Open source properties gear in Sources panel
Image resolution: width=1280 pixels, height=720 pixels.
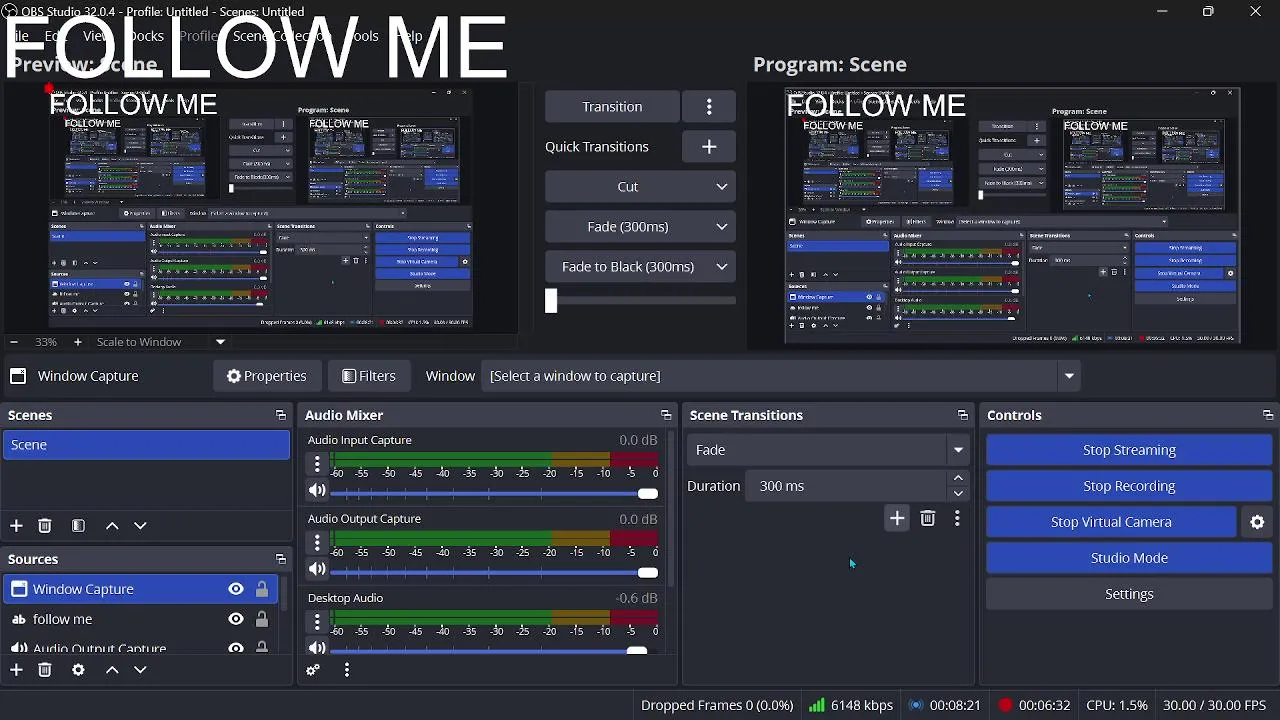click(x=79, y=670)
